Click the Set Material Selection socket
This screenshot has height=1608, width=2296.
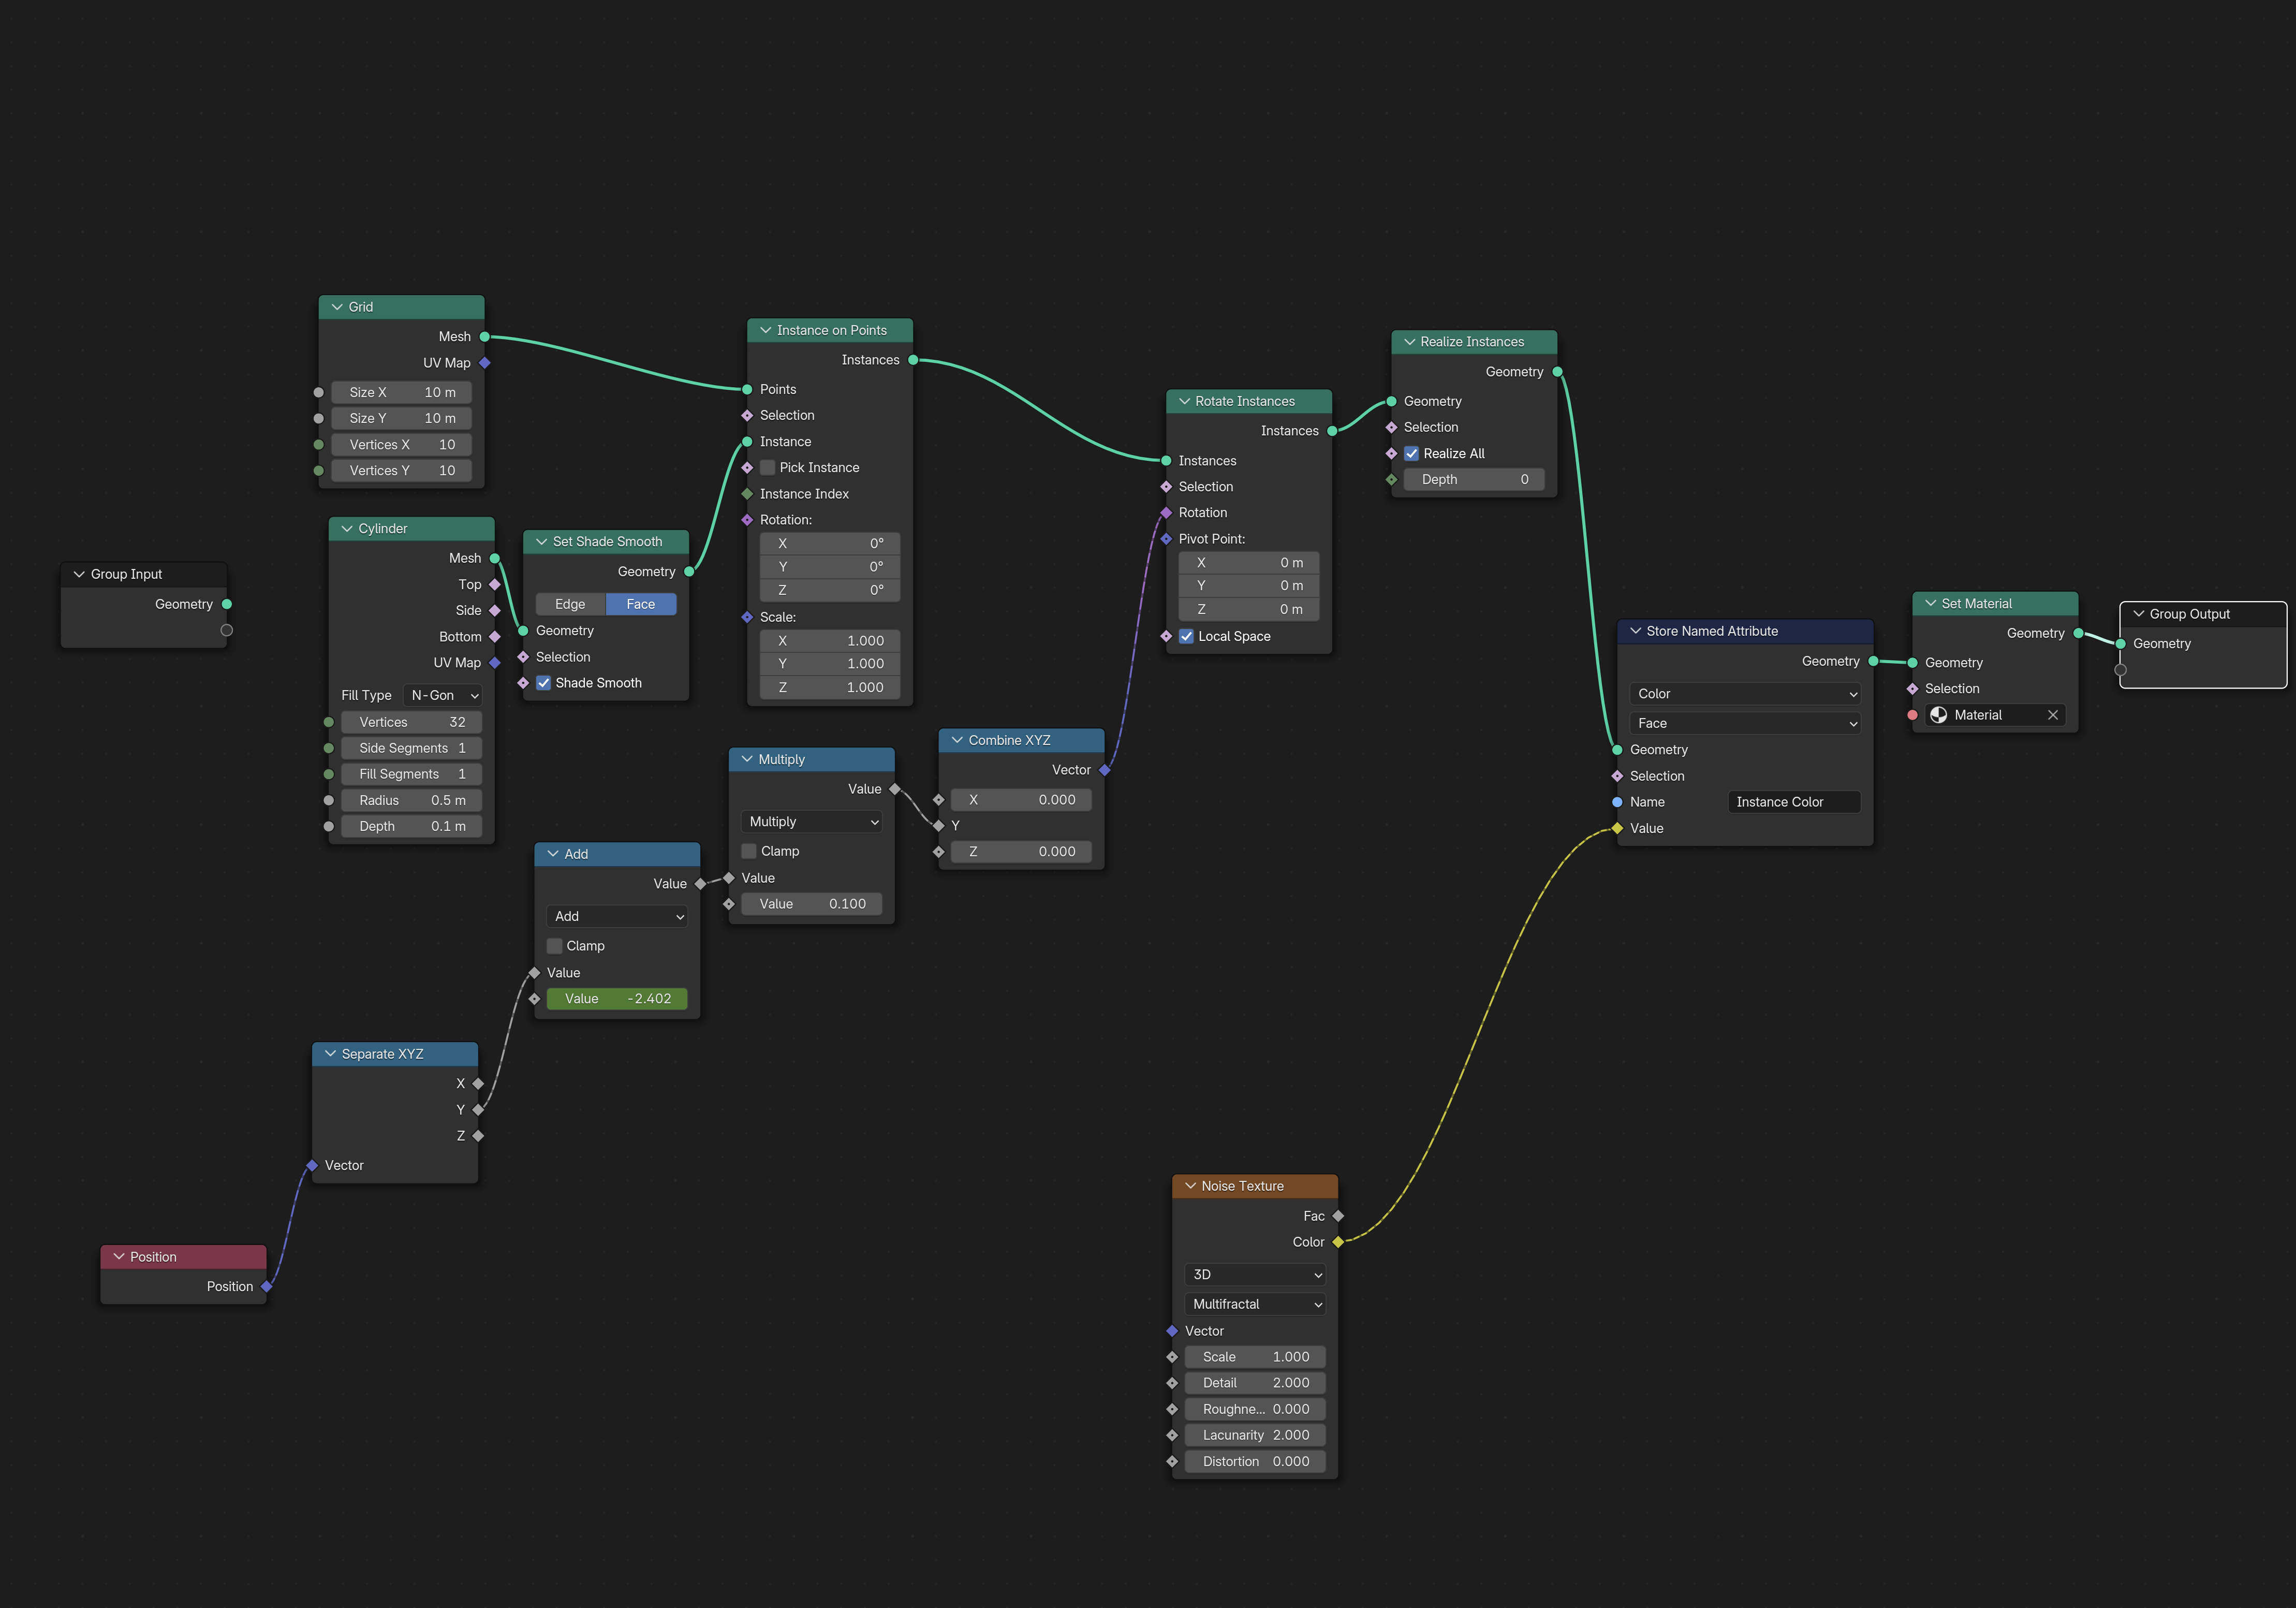point(1913,689)
